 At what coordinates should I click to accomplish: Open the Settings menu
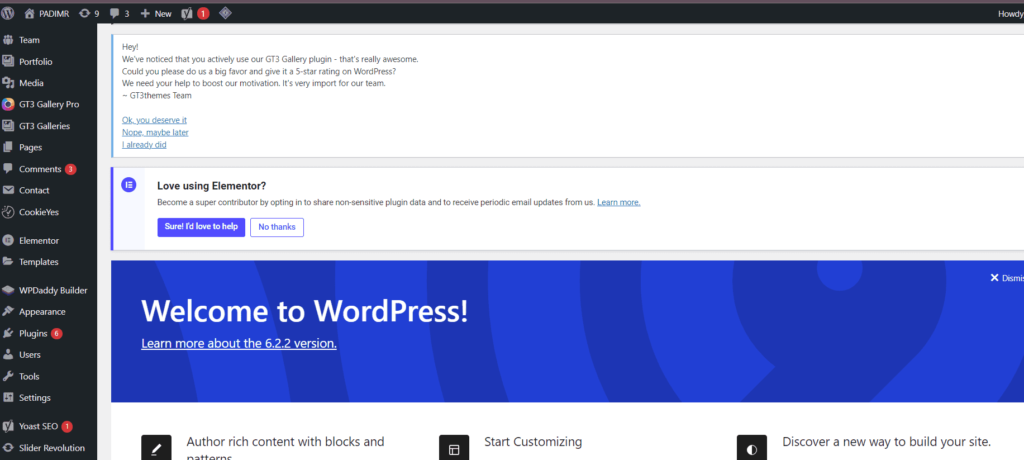tap(35, 398)
